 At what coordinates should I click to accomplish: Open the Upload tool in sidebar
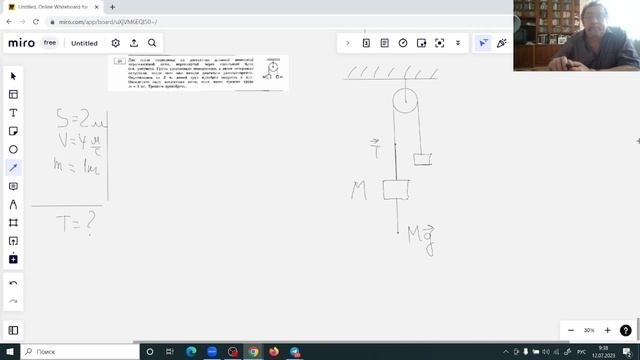pyautogui.click(x=13, y=241)
